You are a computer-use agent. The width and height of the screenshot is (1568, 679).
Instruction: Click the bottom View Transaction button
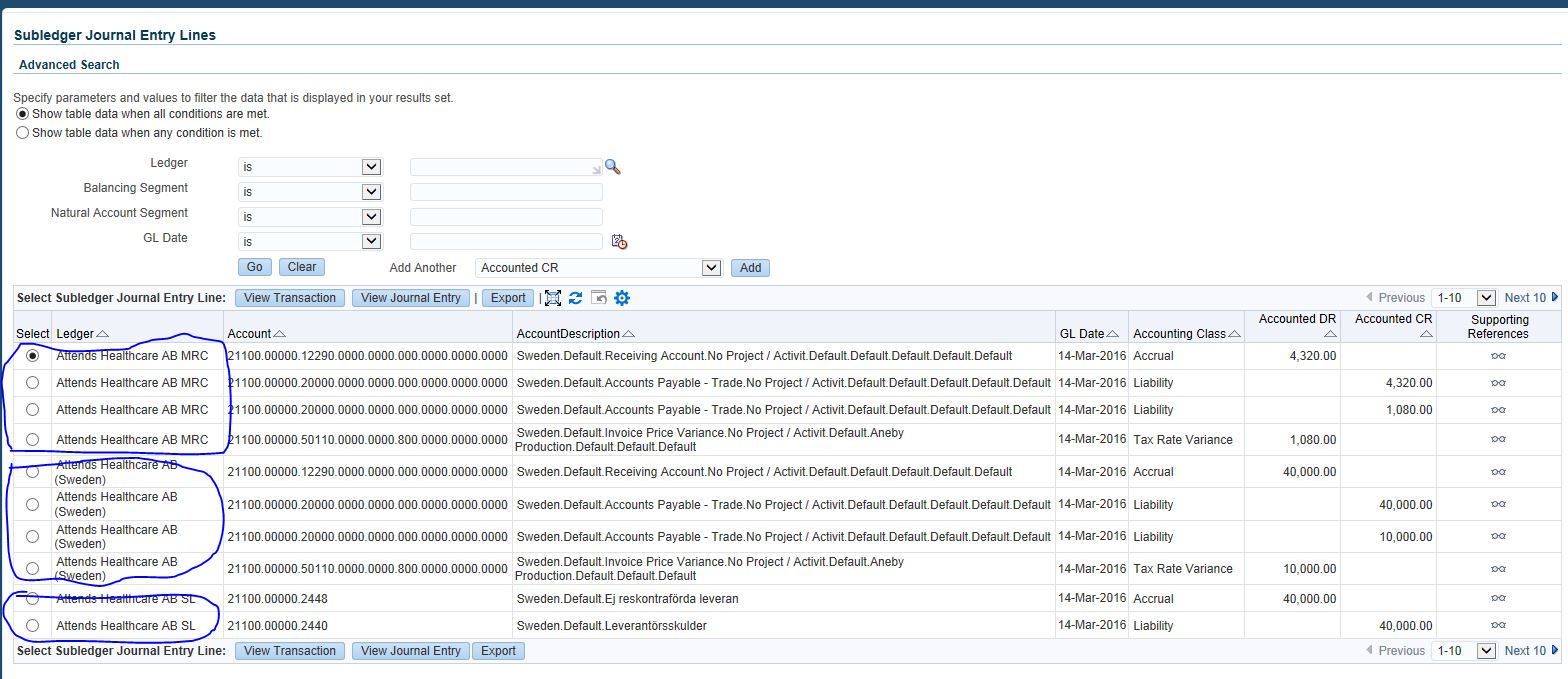point(290,651)
